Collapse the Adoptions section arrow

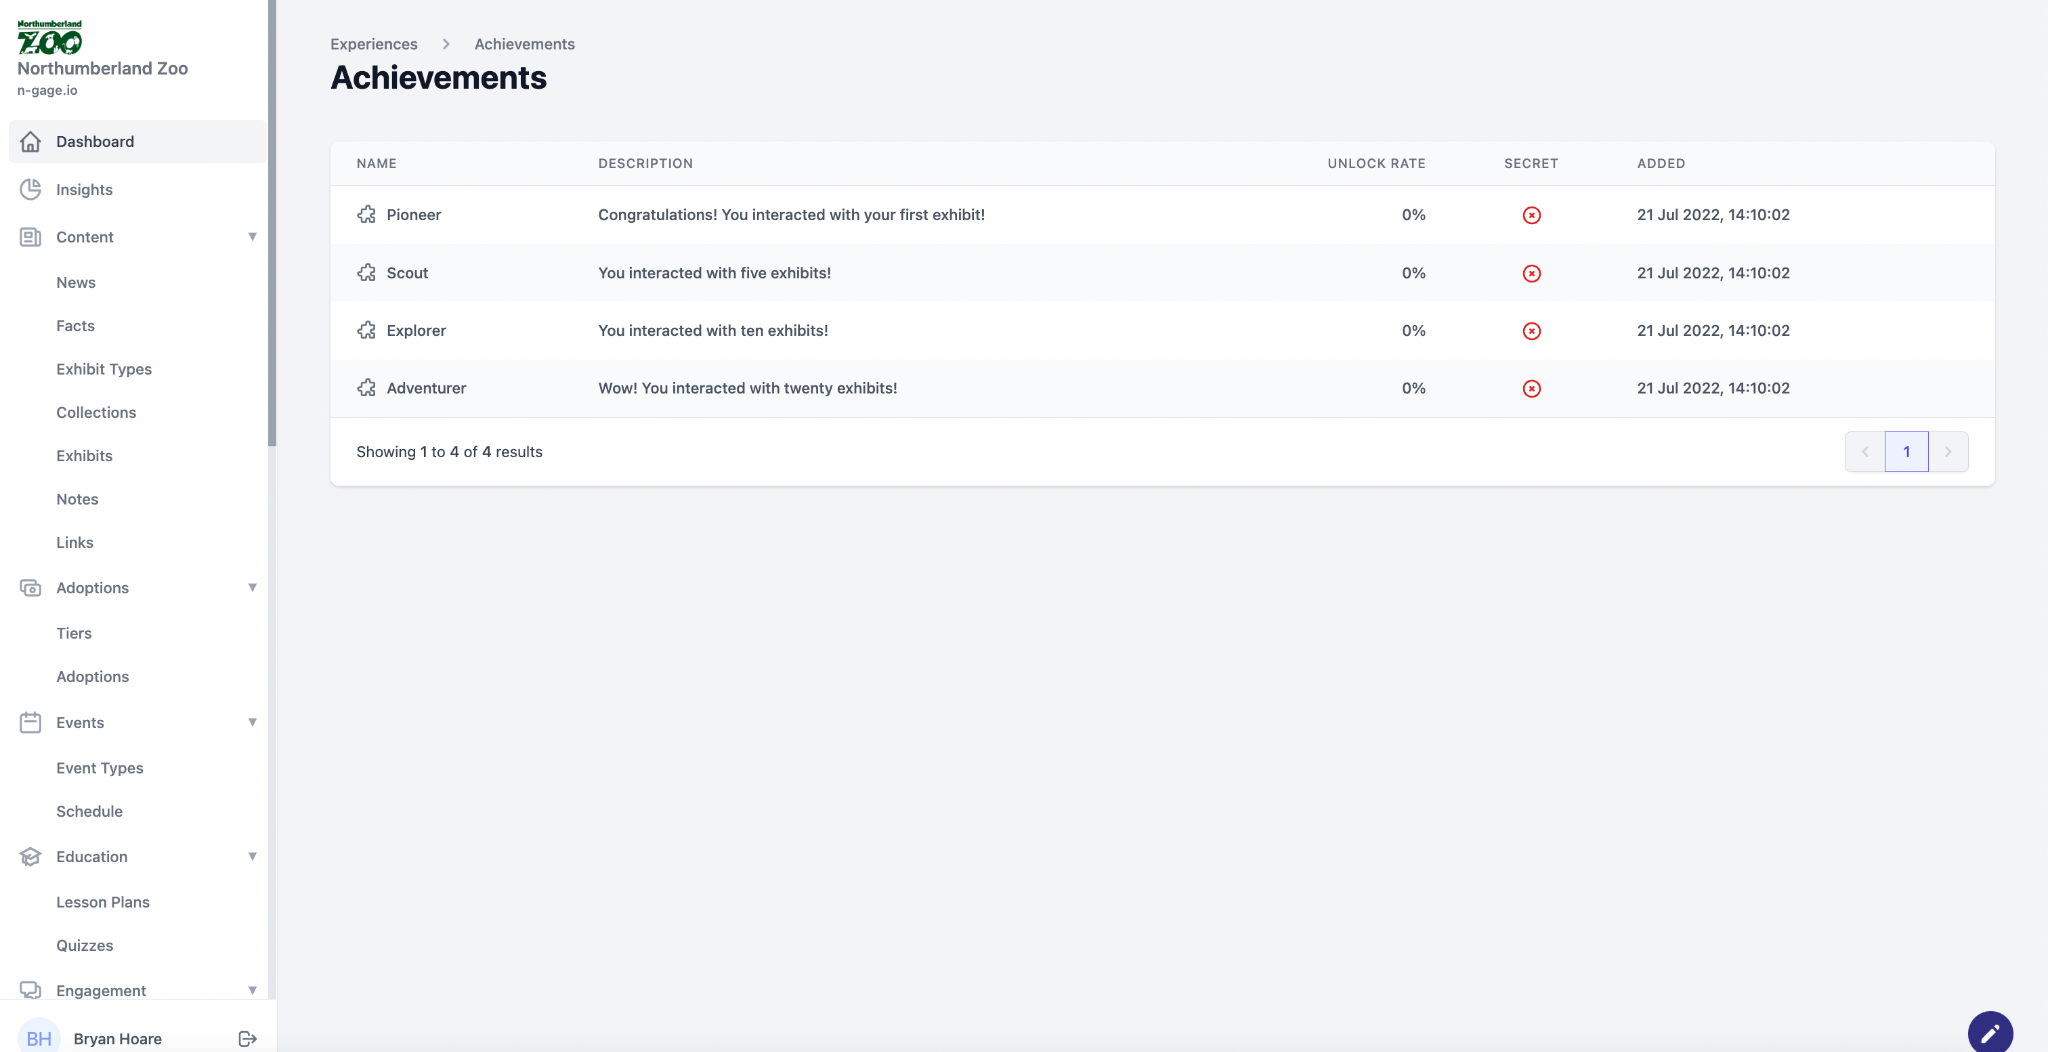252,588
